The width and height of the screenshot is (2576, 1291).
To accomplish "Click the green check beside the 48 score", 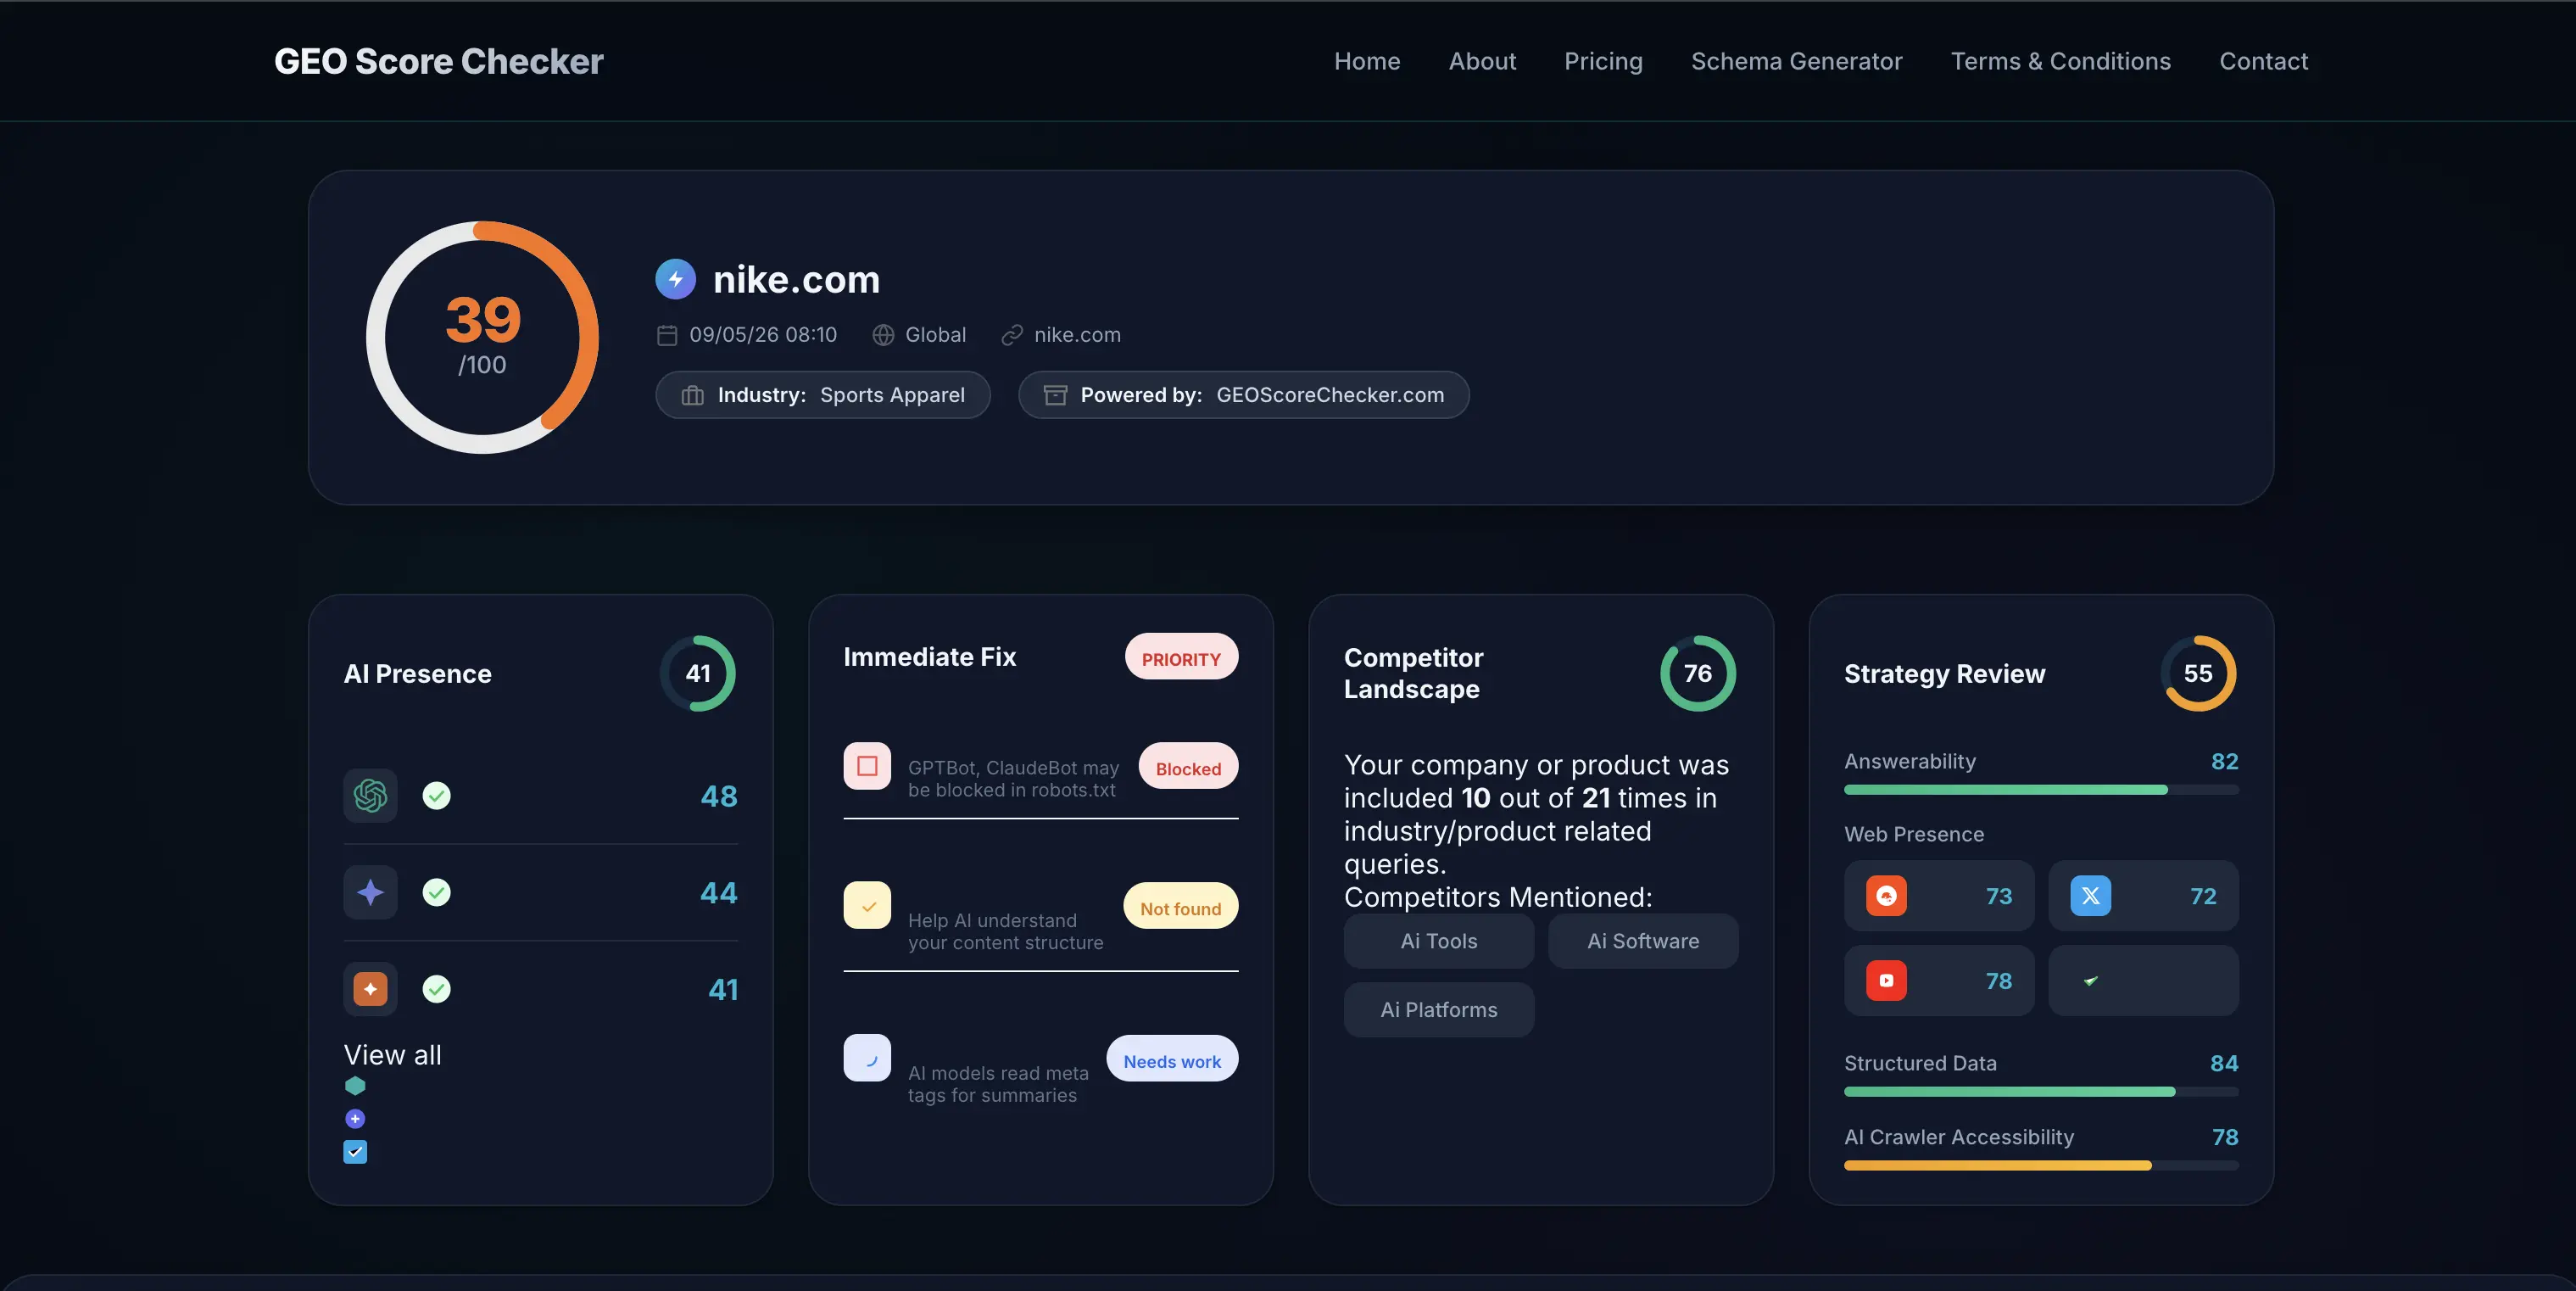I will pos(436,796).
